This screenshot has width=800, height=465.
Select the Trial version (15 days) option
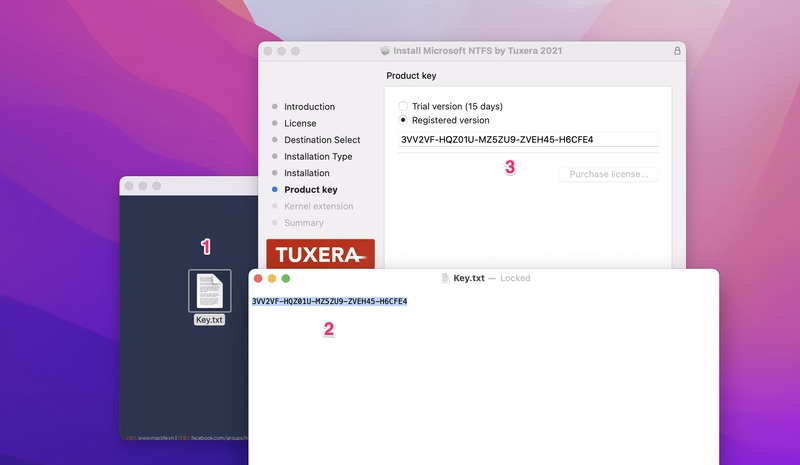(x=403, y=106)
